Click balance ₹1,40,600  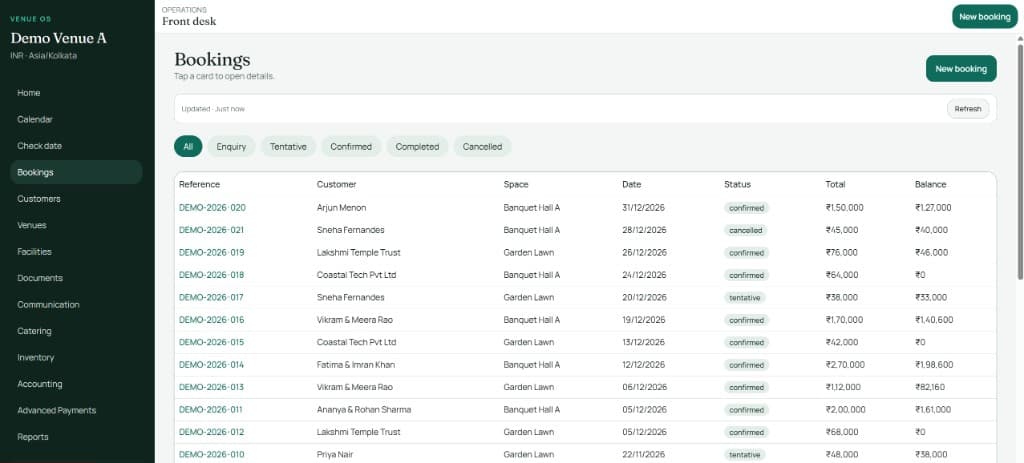click(934, 320)
